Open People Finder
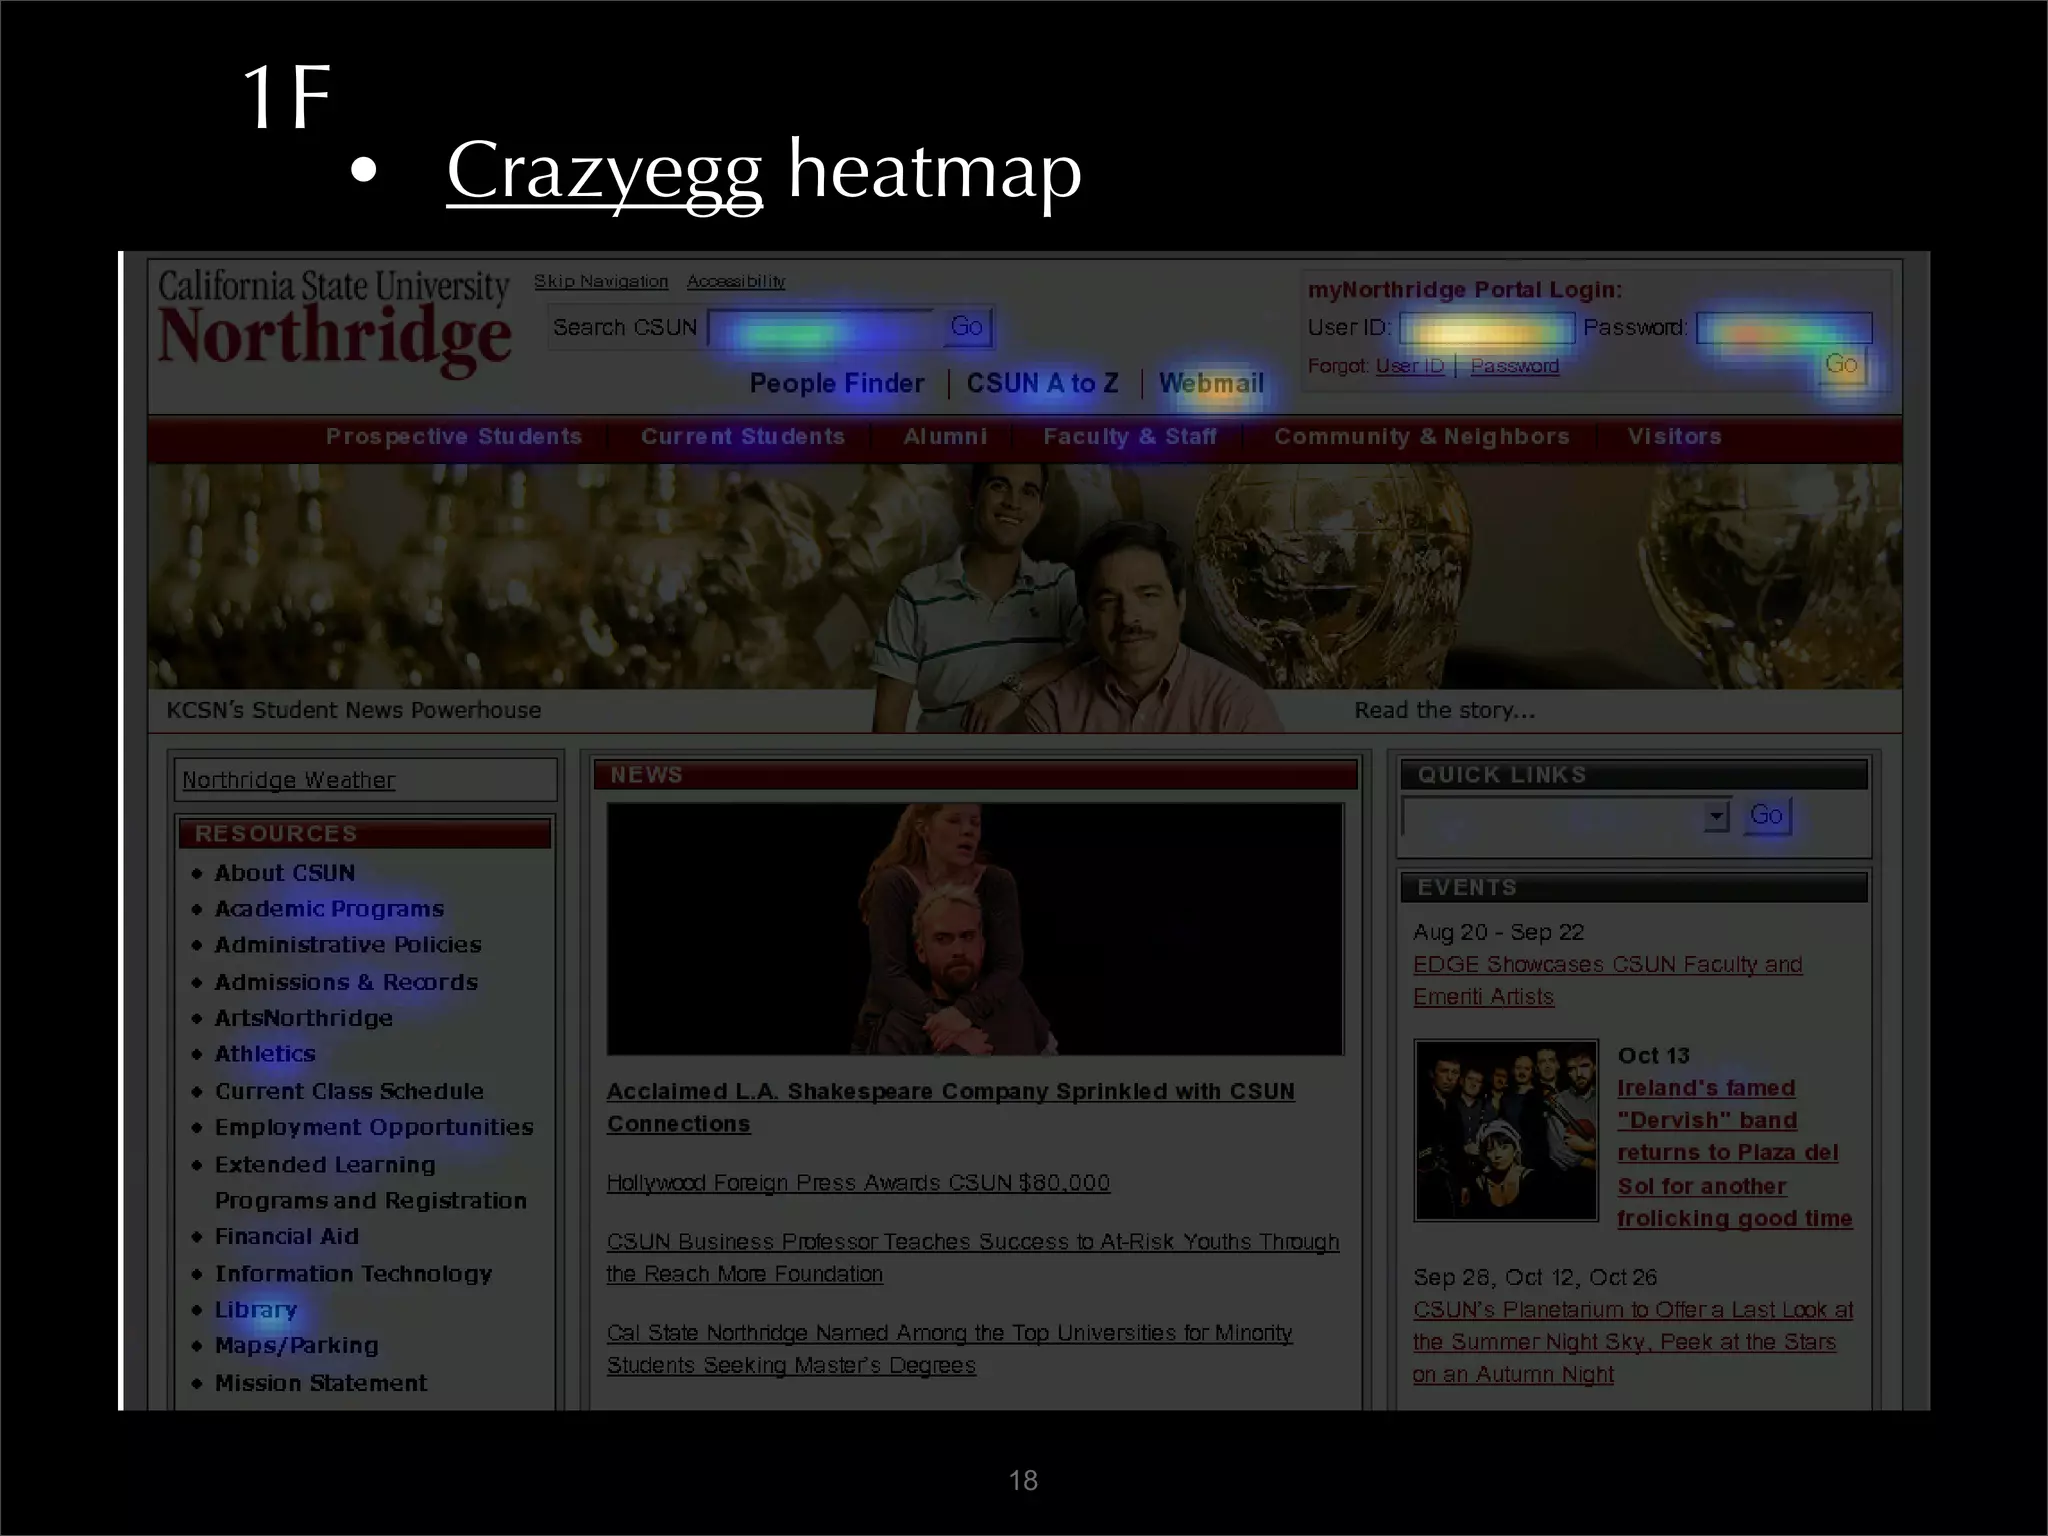 click(x=837, y=383)
